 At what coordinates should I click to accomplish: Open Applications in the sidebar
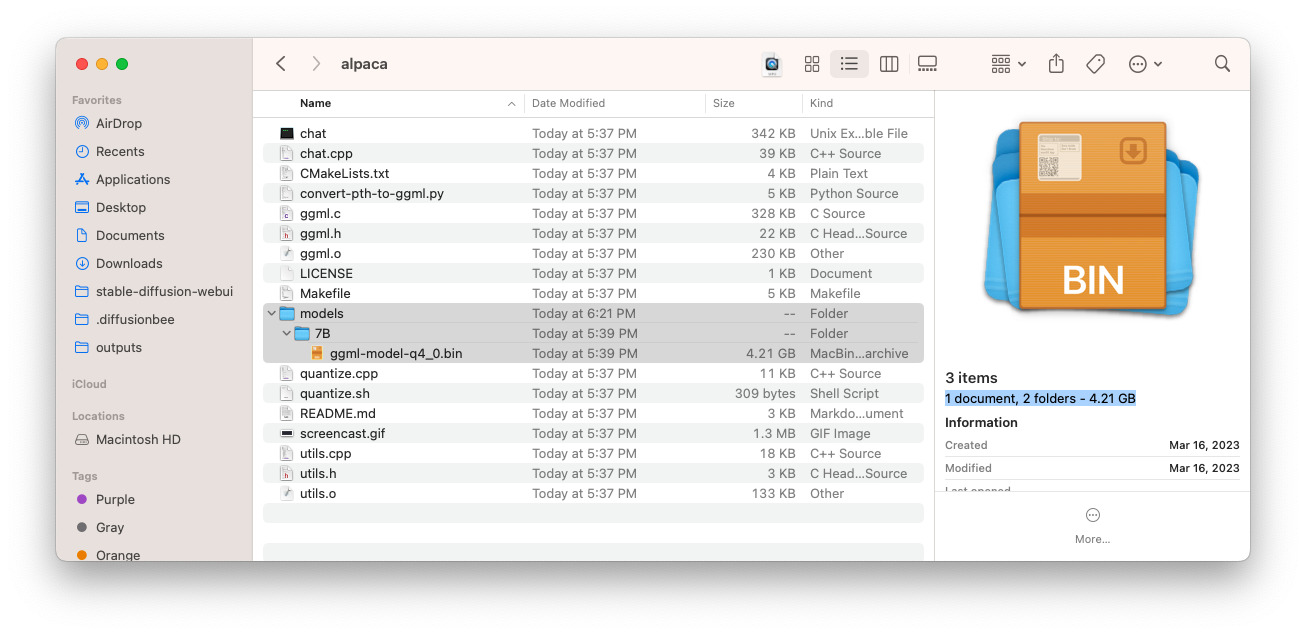tap(133, 180)
